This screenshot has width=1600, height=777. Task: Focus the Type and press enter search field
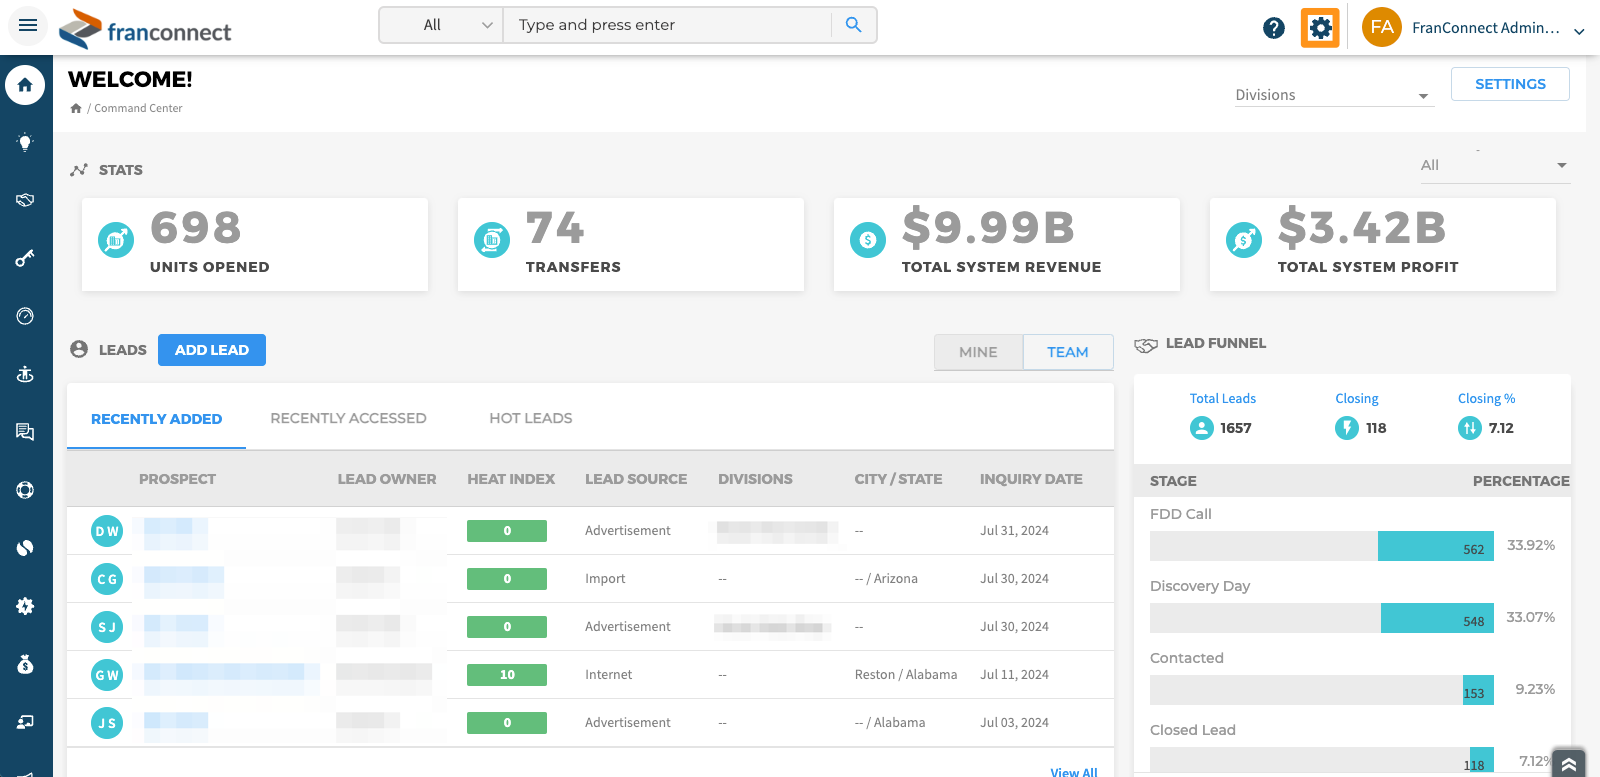668,25
